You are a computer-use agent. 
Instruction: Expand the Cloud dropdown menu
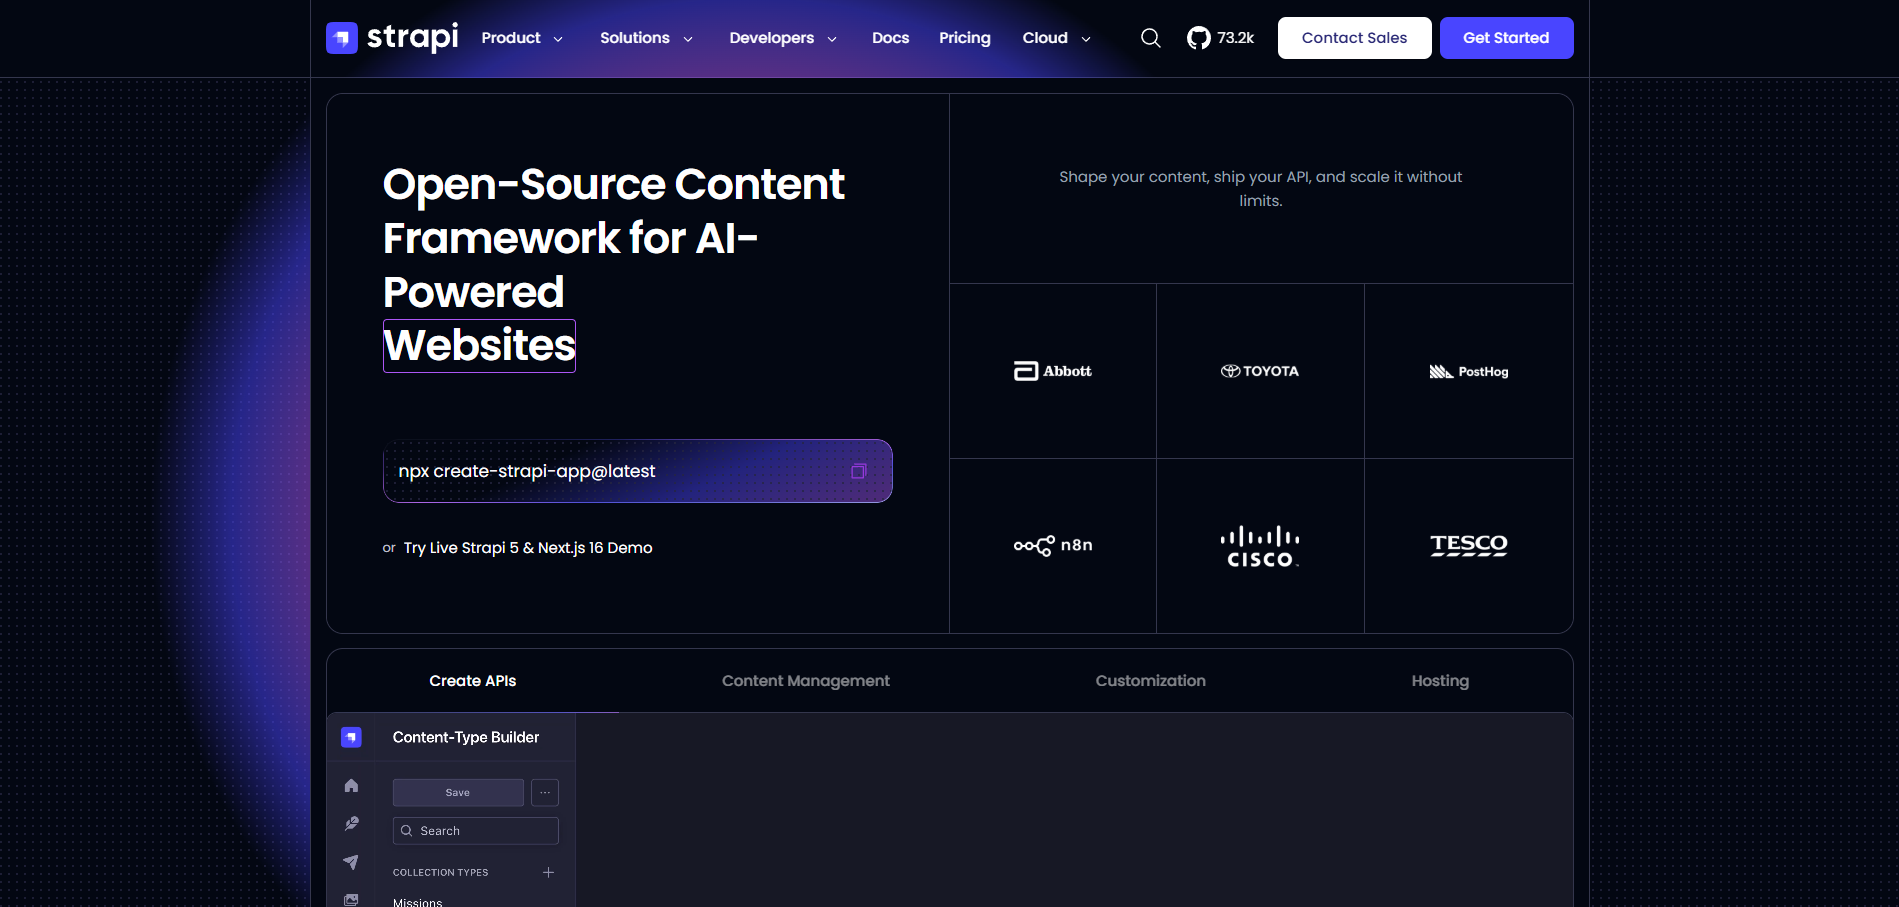(1056, 38)
